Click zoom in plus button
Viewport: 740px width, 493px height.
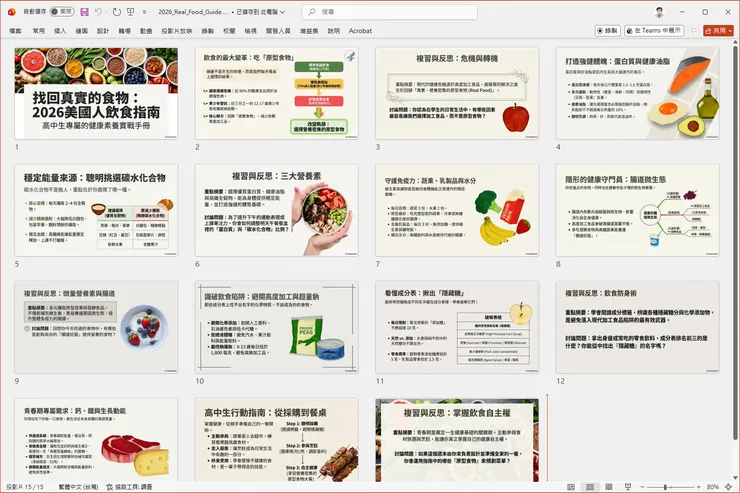tap(698, 486)
